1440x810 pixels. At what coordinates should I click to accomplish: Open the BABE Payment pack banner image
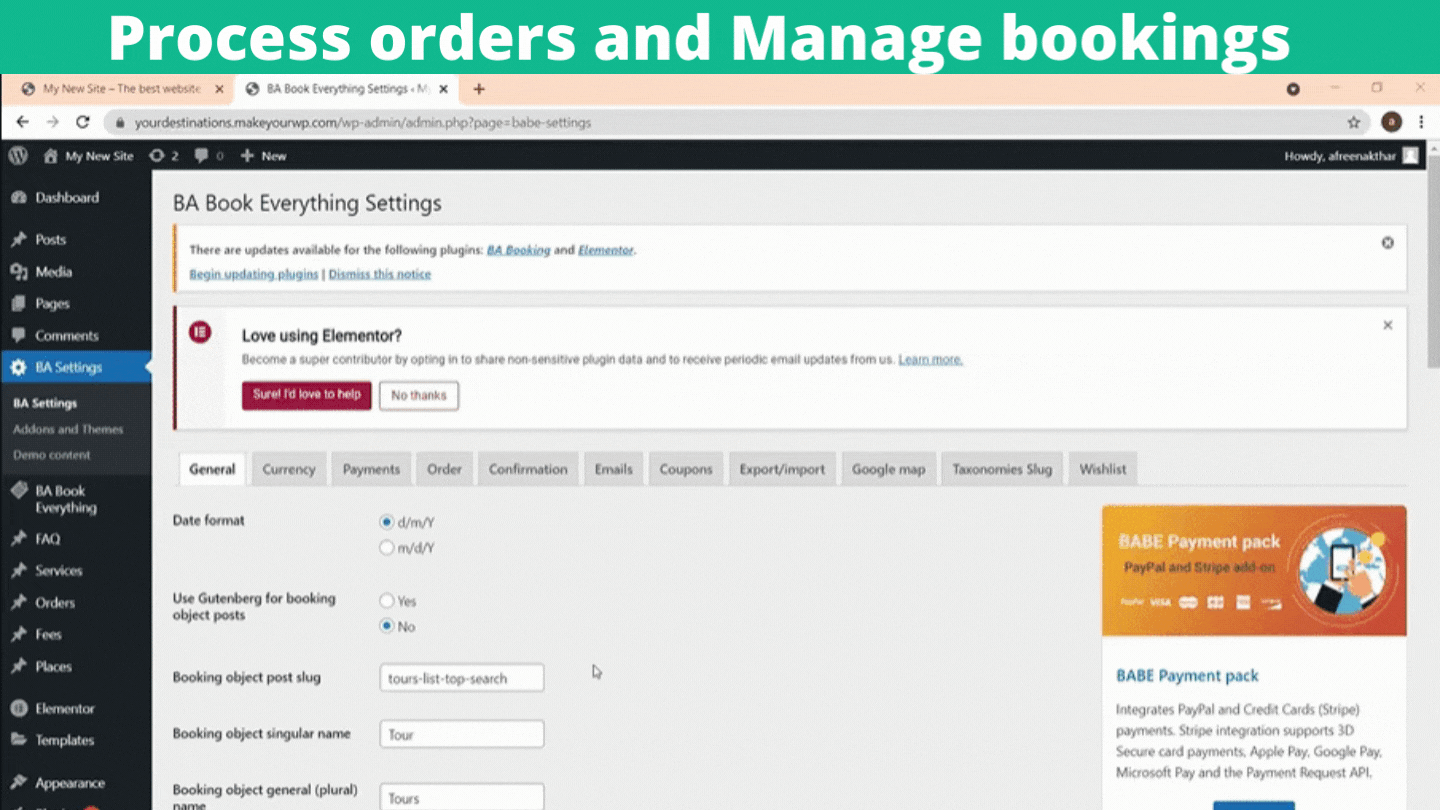(1254, 571)
